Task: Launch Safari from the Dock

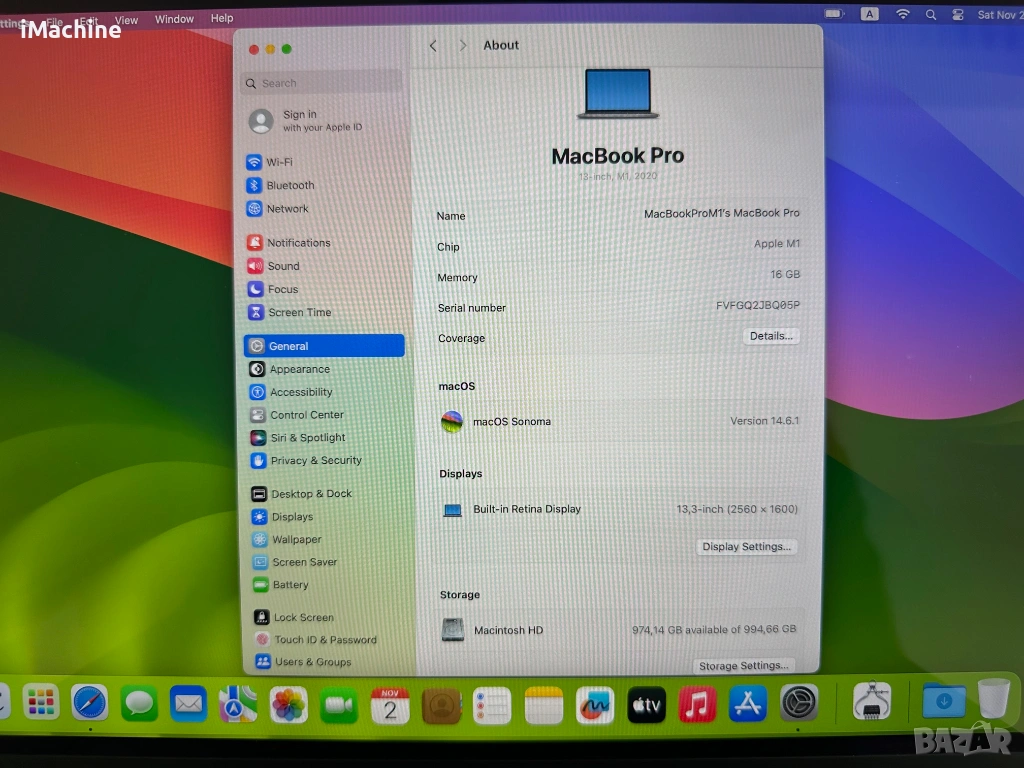Action: (90, 703)
